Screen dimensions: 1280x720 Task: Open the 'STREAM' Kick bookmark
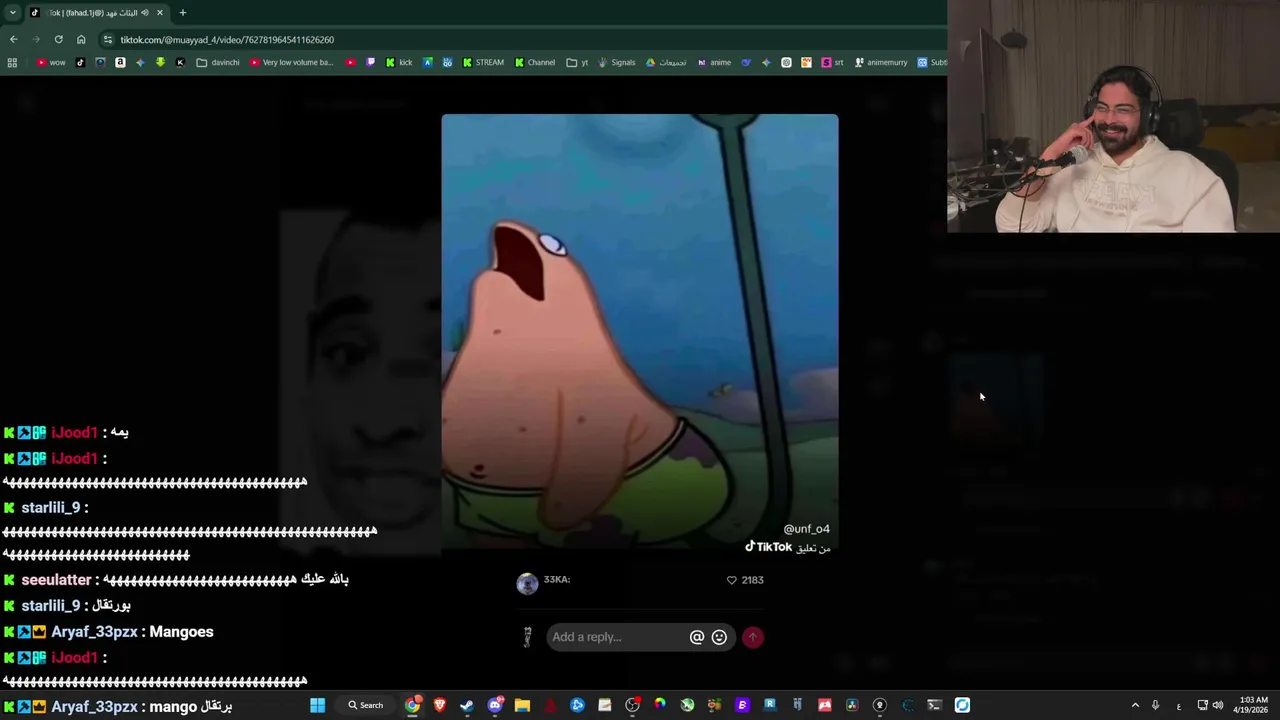(482, 62)
